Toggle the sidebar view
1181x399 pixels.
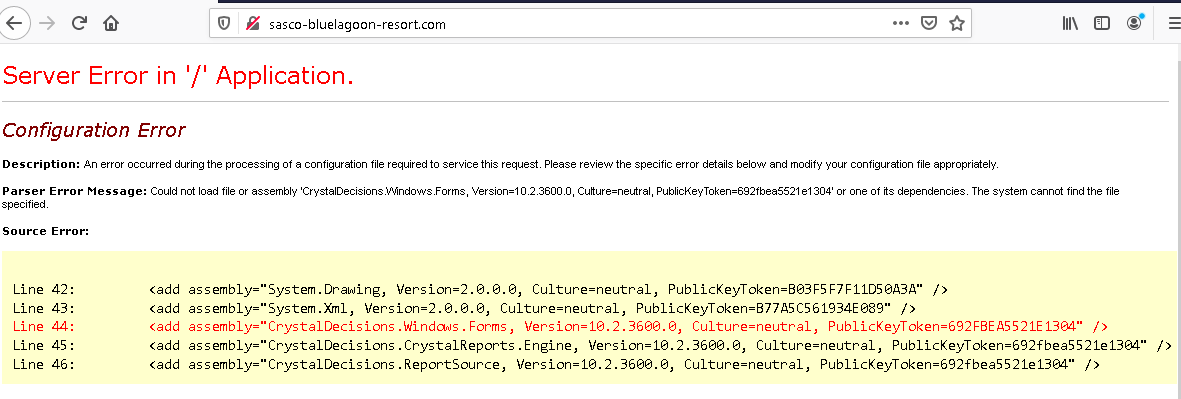click(1102, 23)
